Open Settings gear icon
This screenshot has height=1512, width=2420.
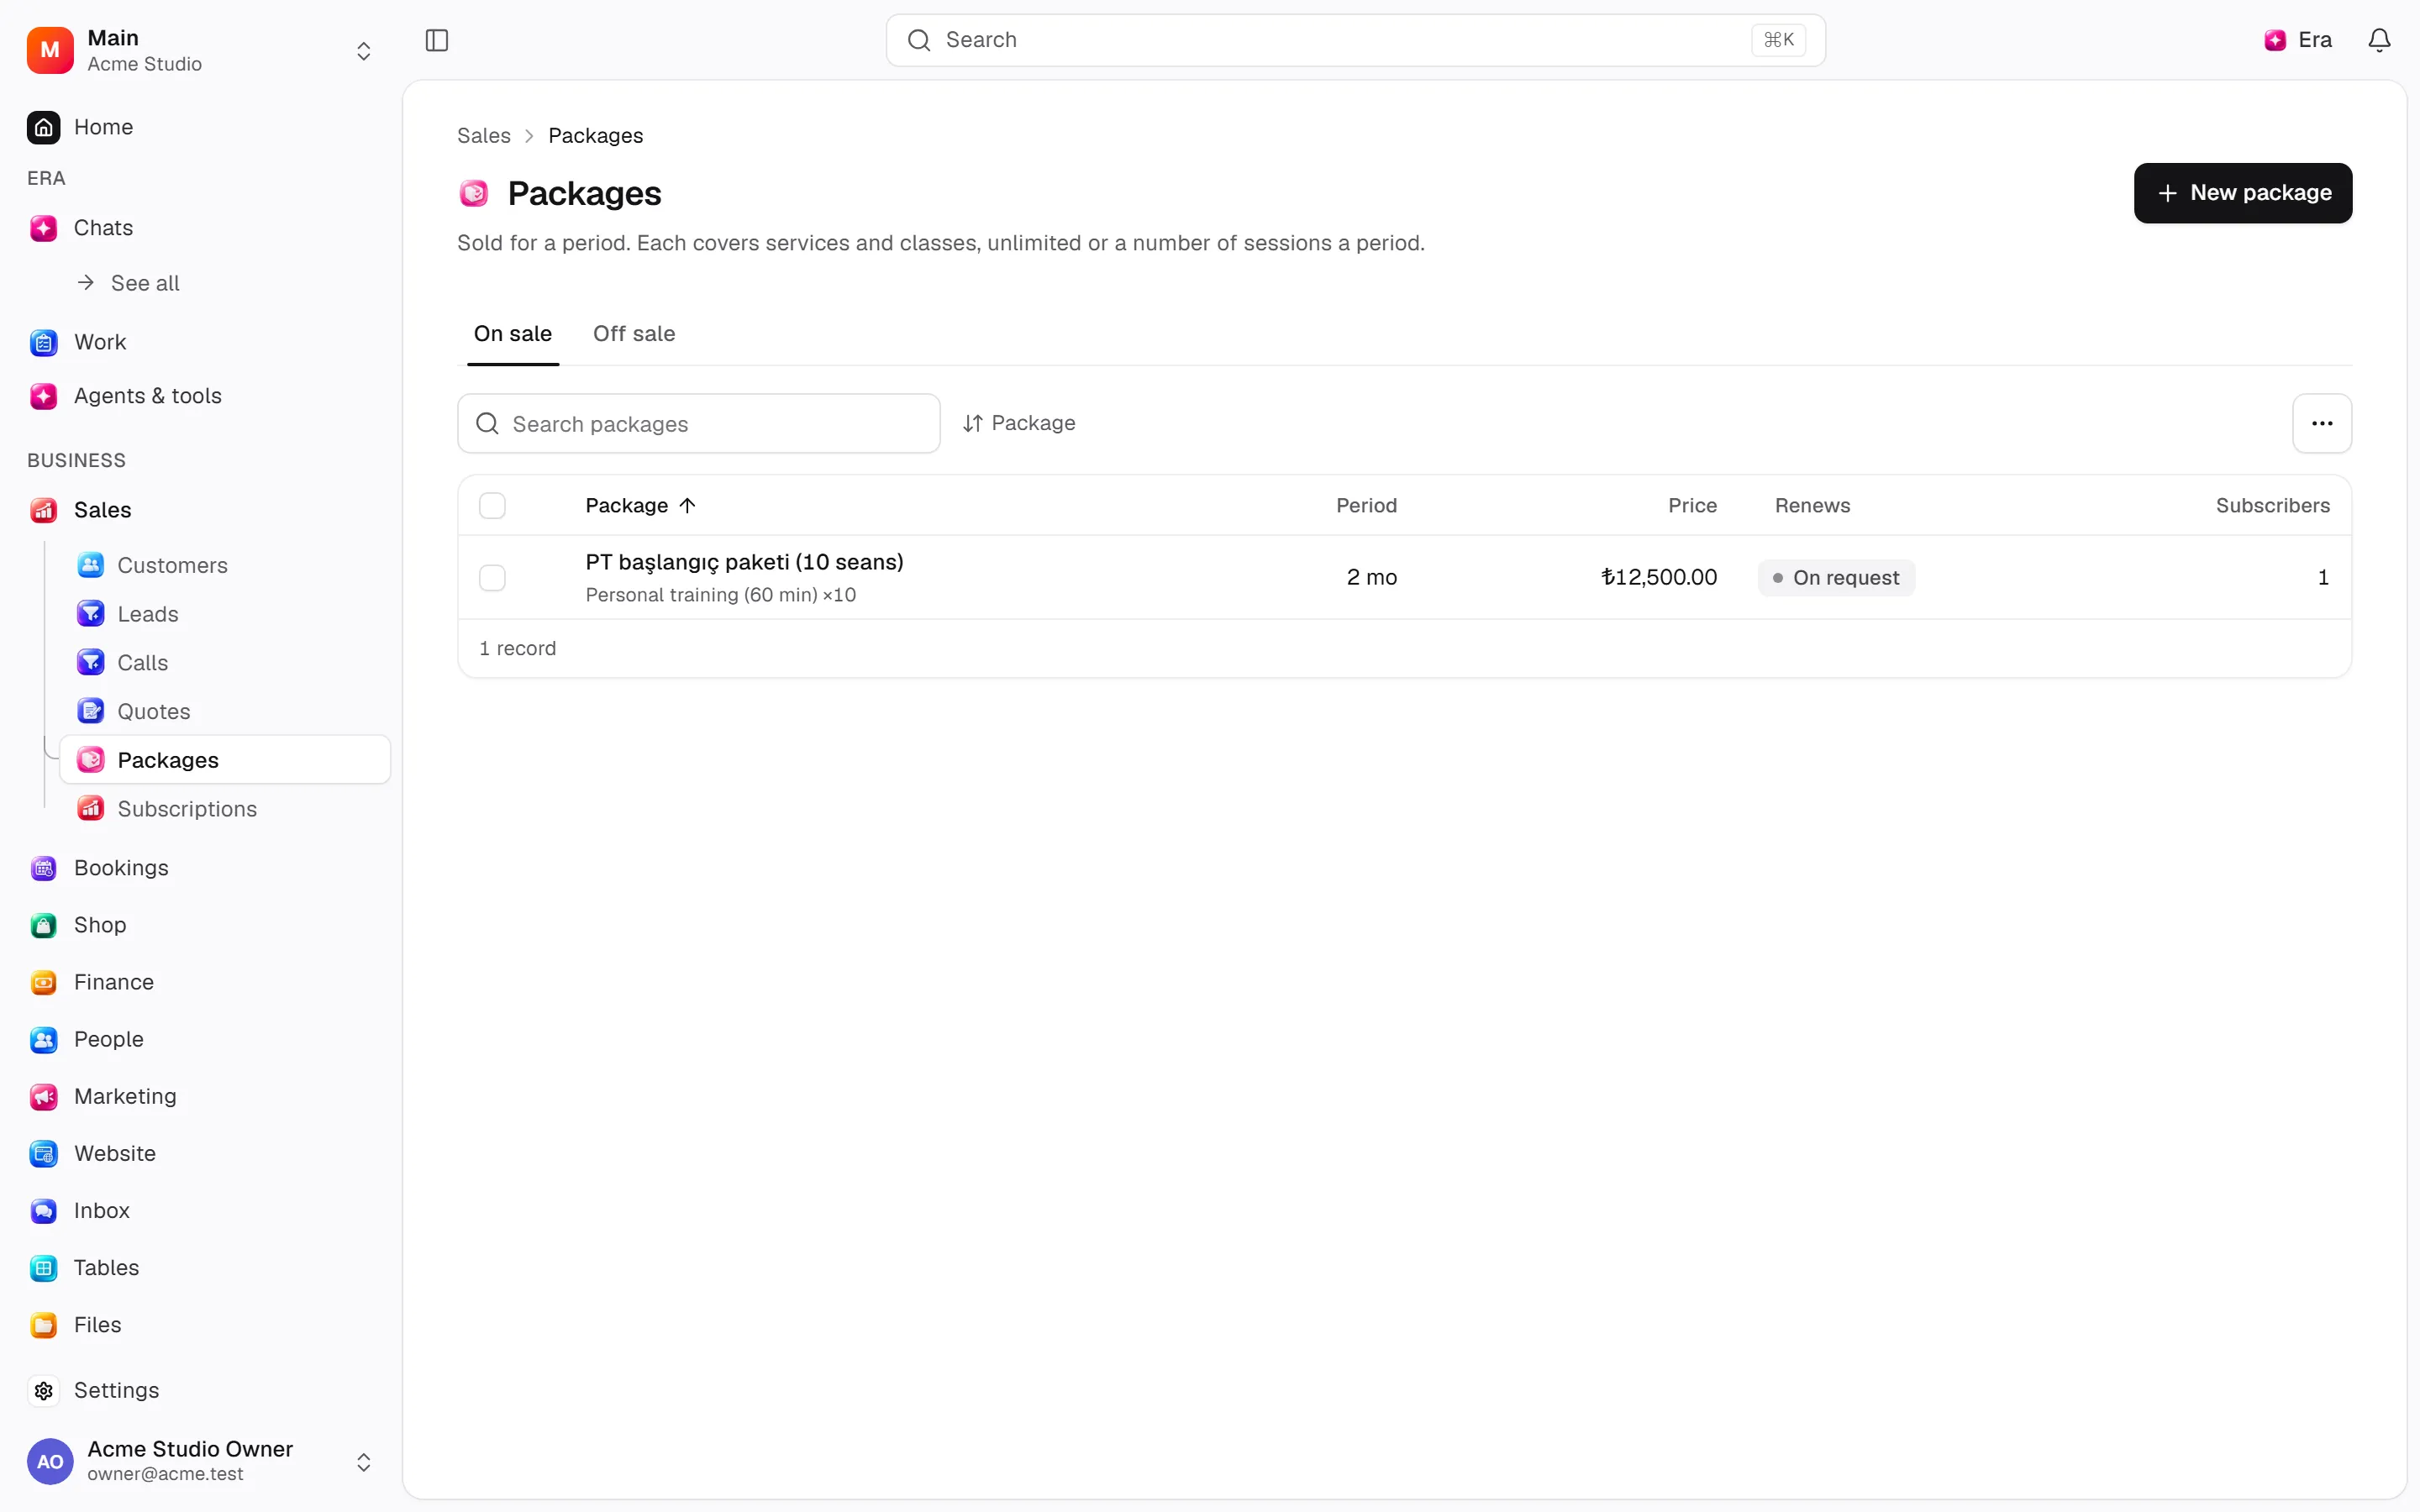(43, 1390)
